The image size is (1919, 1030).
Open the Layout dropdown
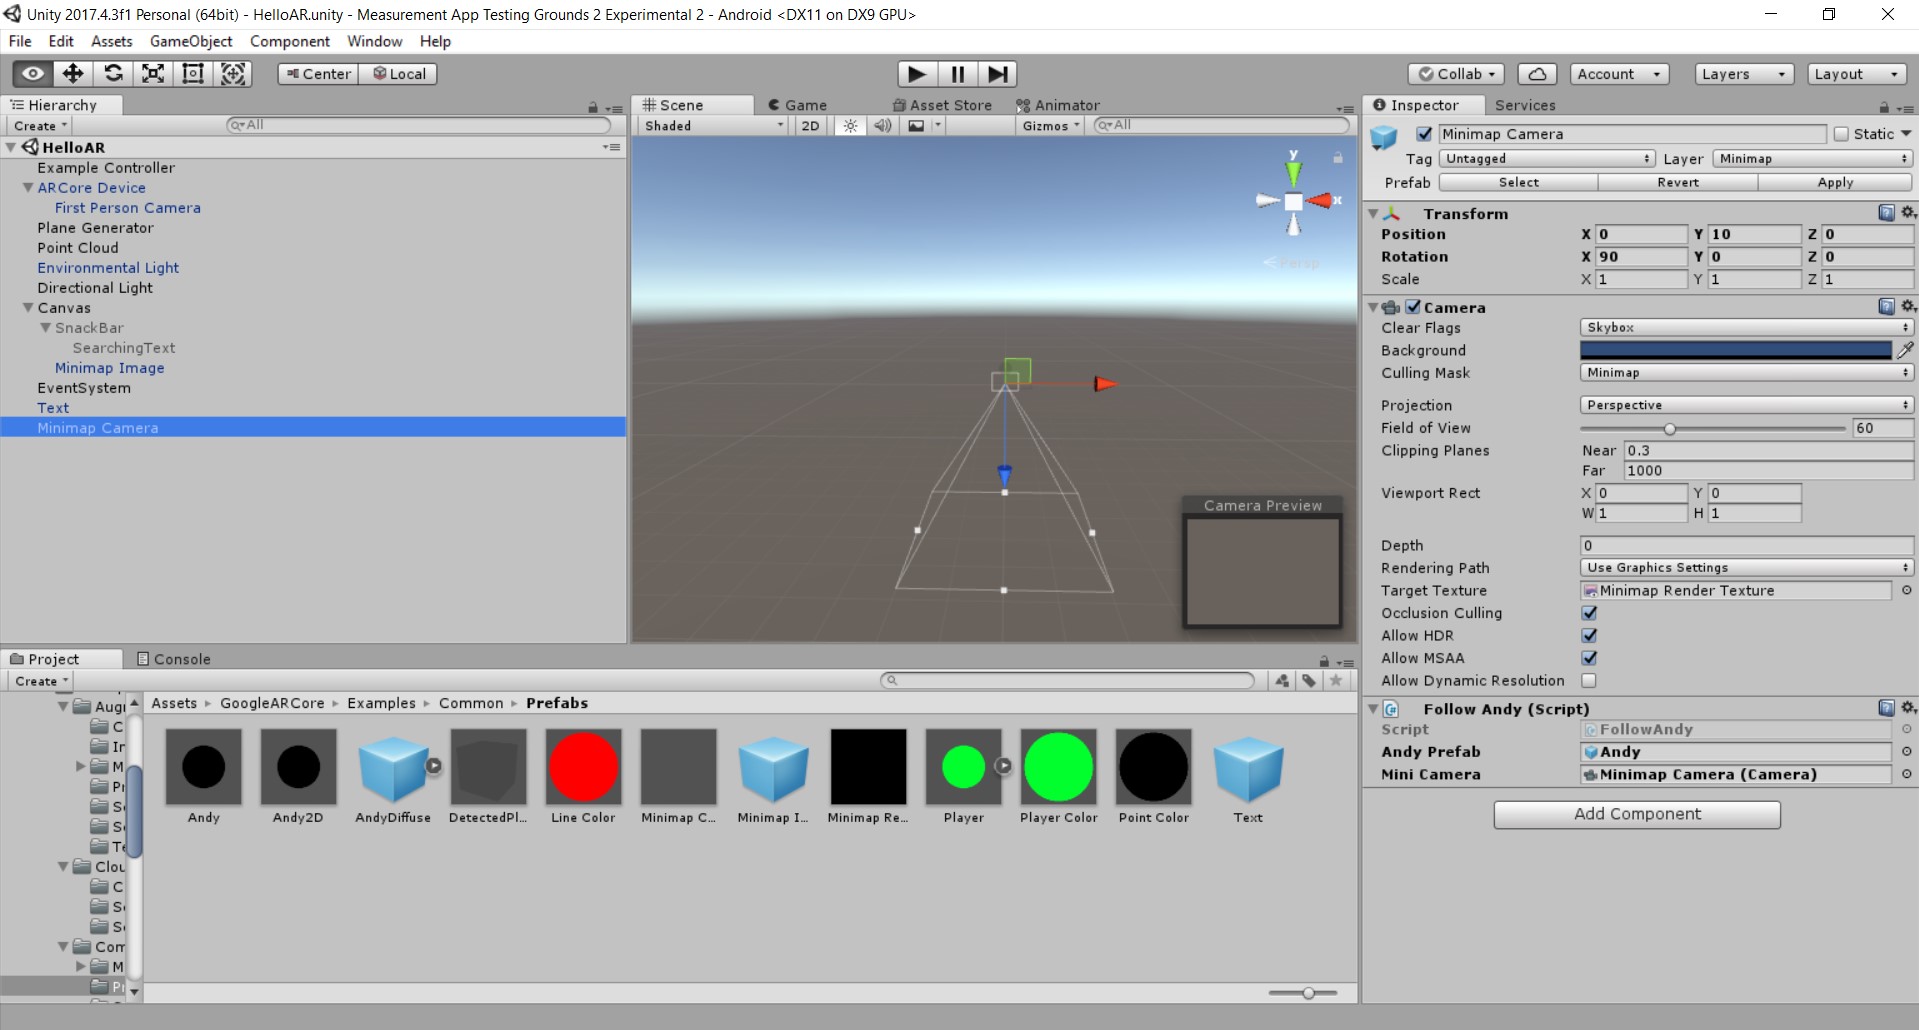[1856, 74]
